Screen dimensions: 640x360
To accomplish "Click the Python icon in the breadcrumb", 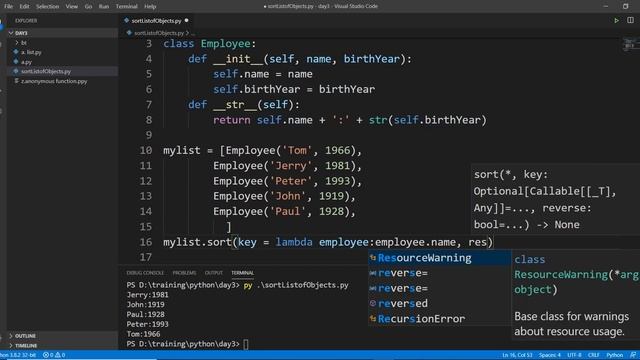I will click(x=129, y=33).
